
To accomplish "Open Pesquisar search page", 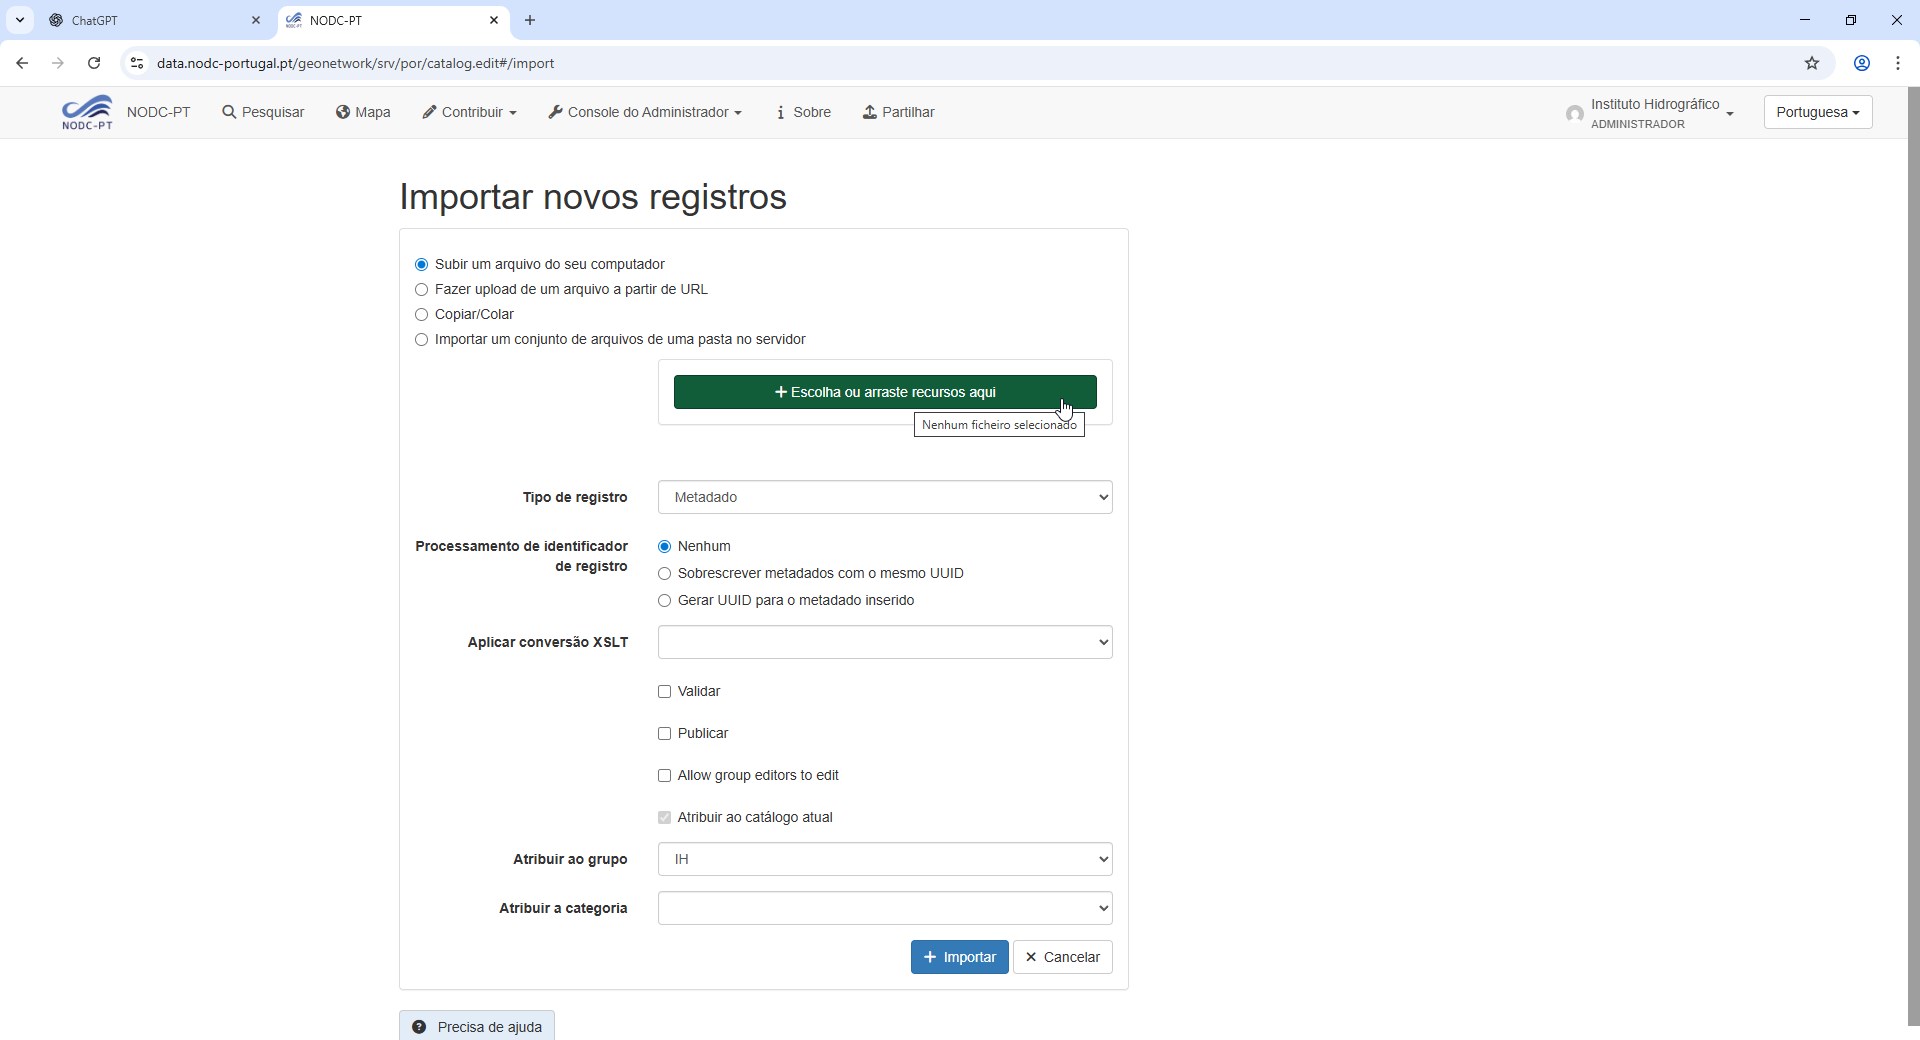I will point(263,112).
